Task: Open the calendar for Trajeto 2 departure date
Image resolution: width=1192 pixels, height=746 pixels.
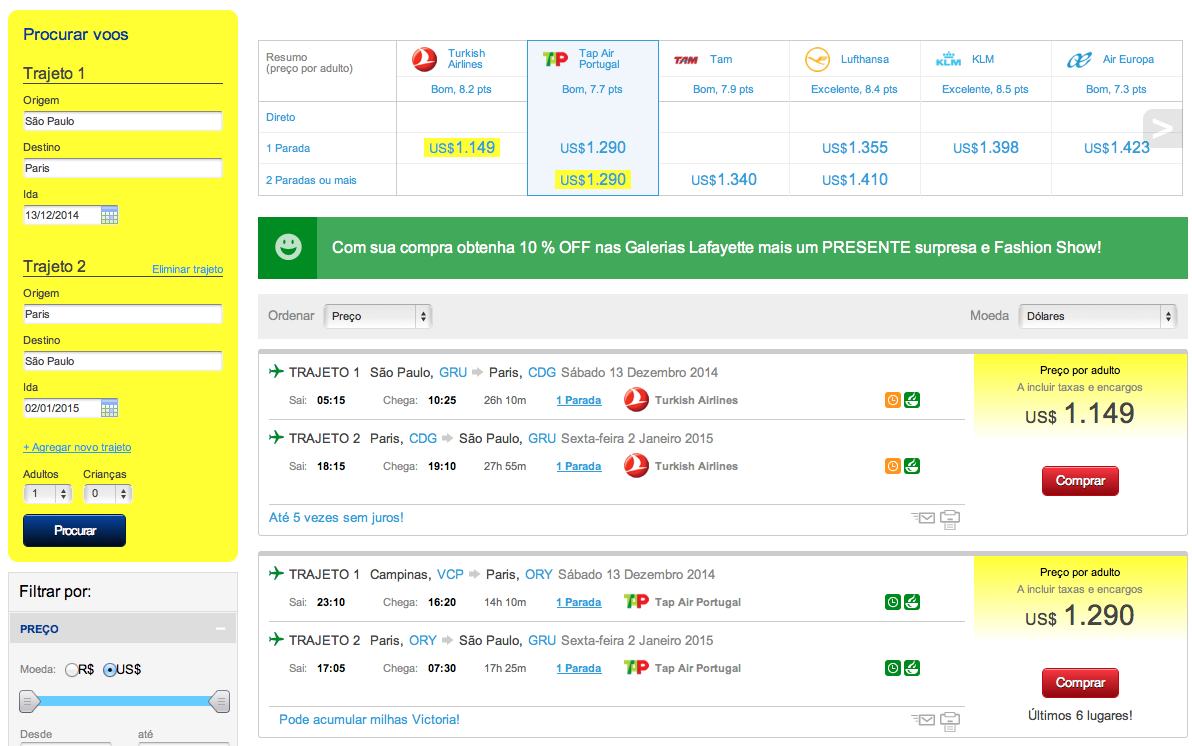Action: pos(110,408)
